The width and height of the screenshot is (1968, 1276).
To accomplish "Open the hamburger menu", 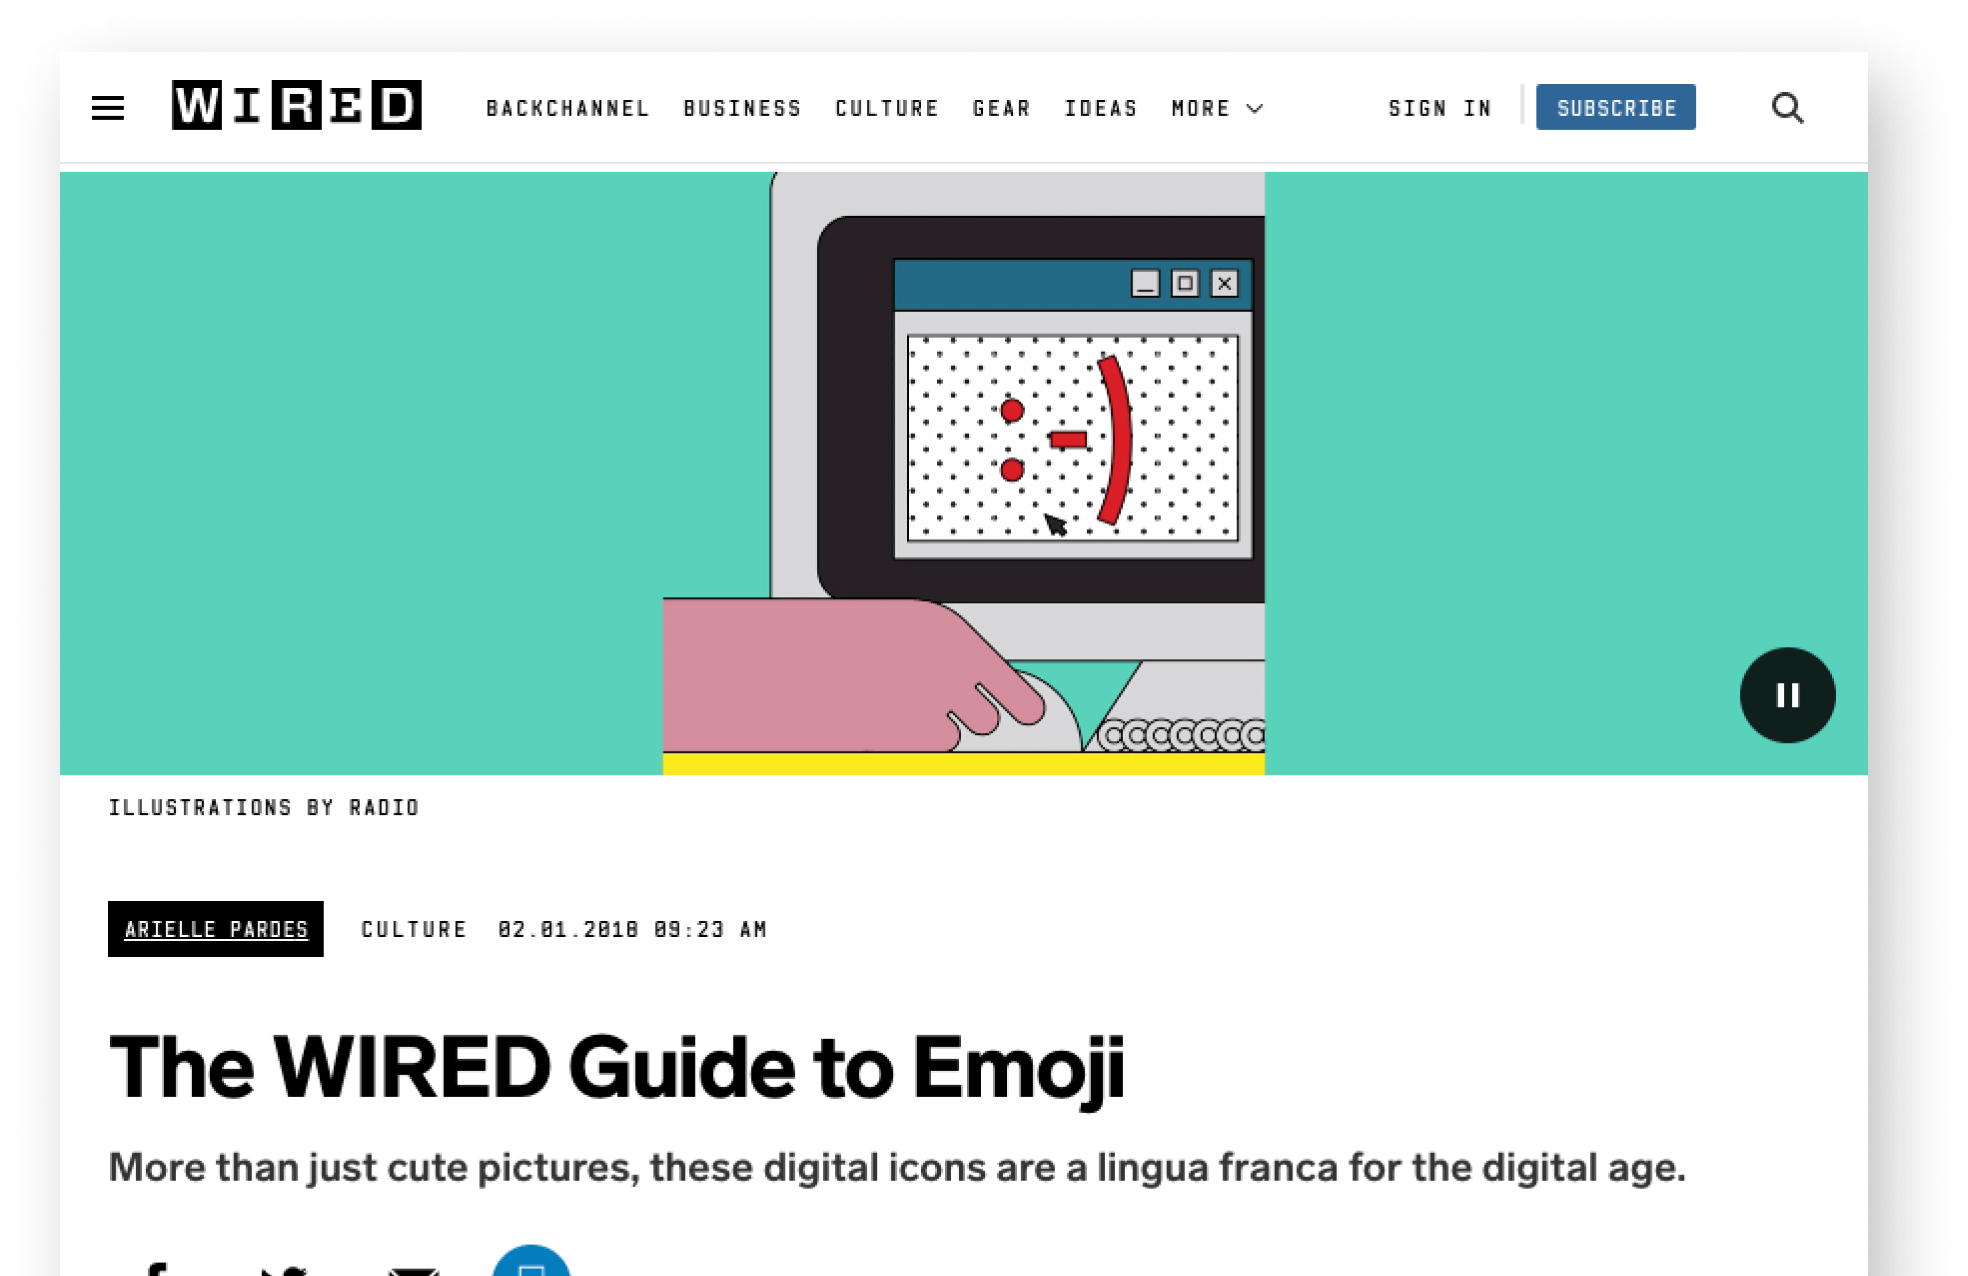I will [x=108, y=108].
